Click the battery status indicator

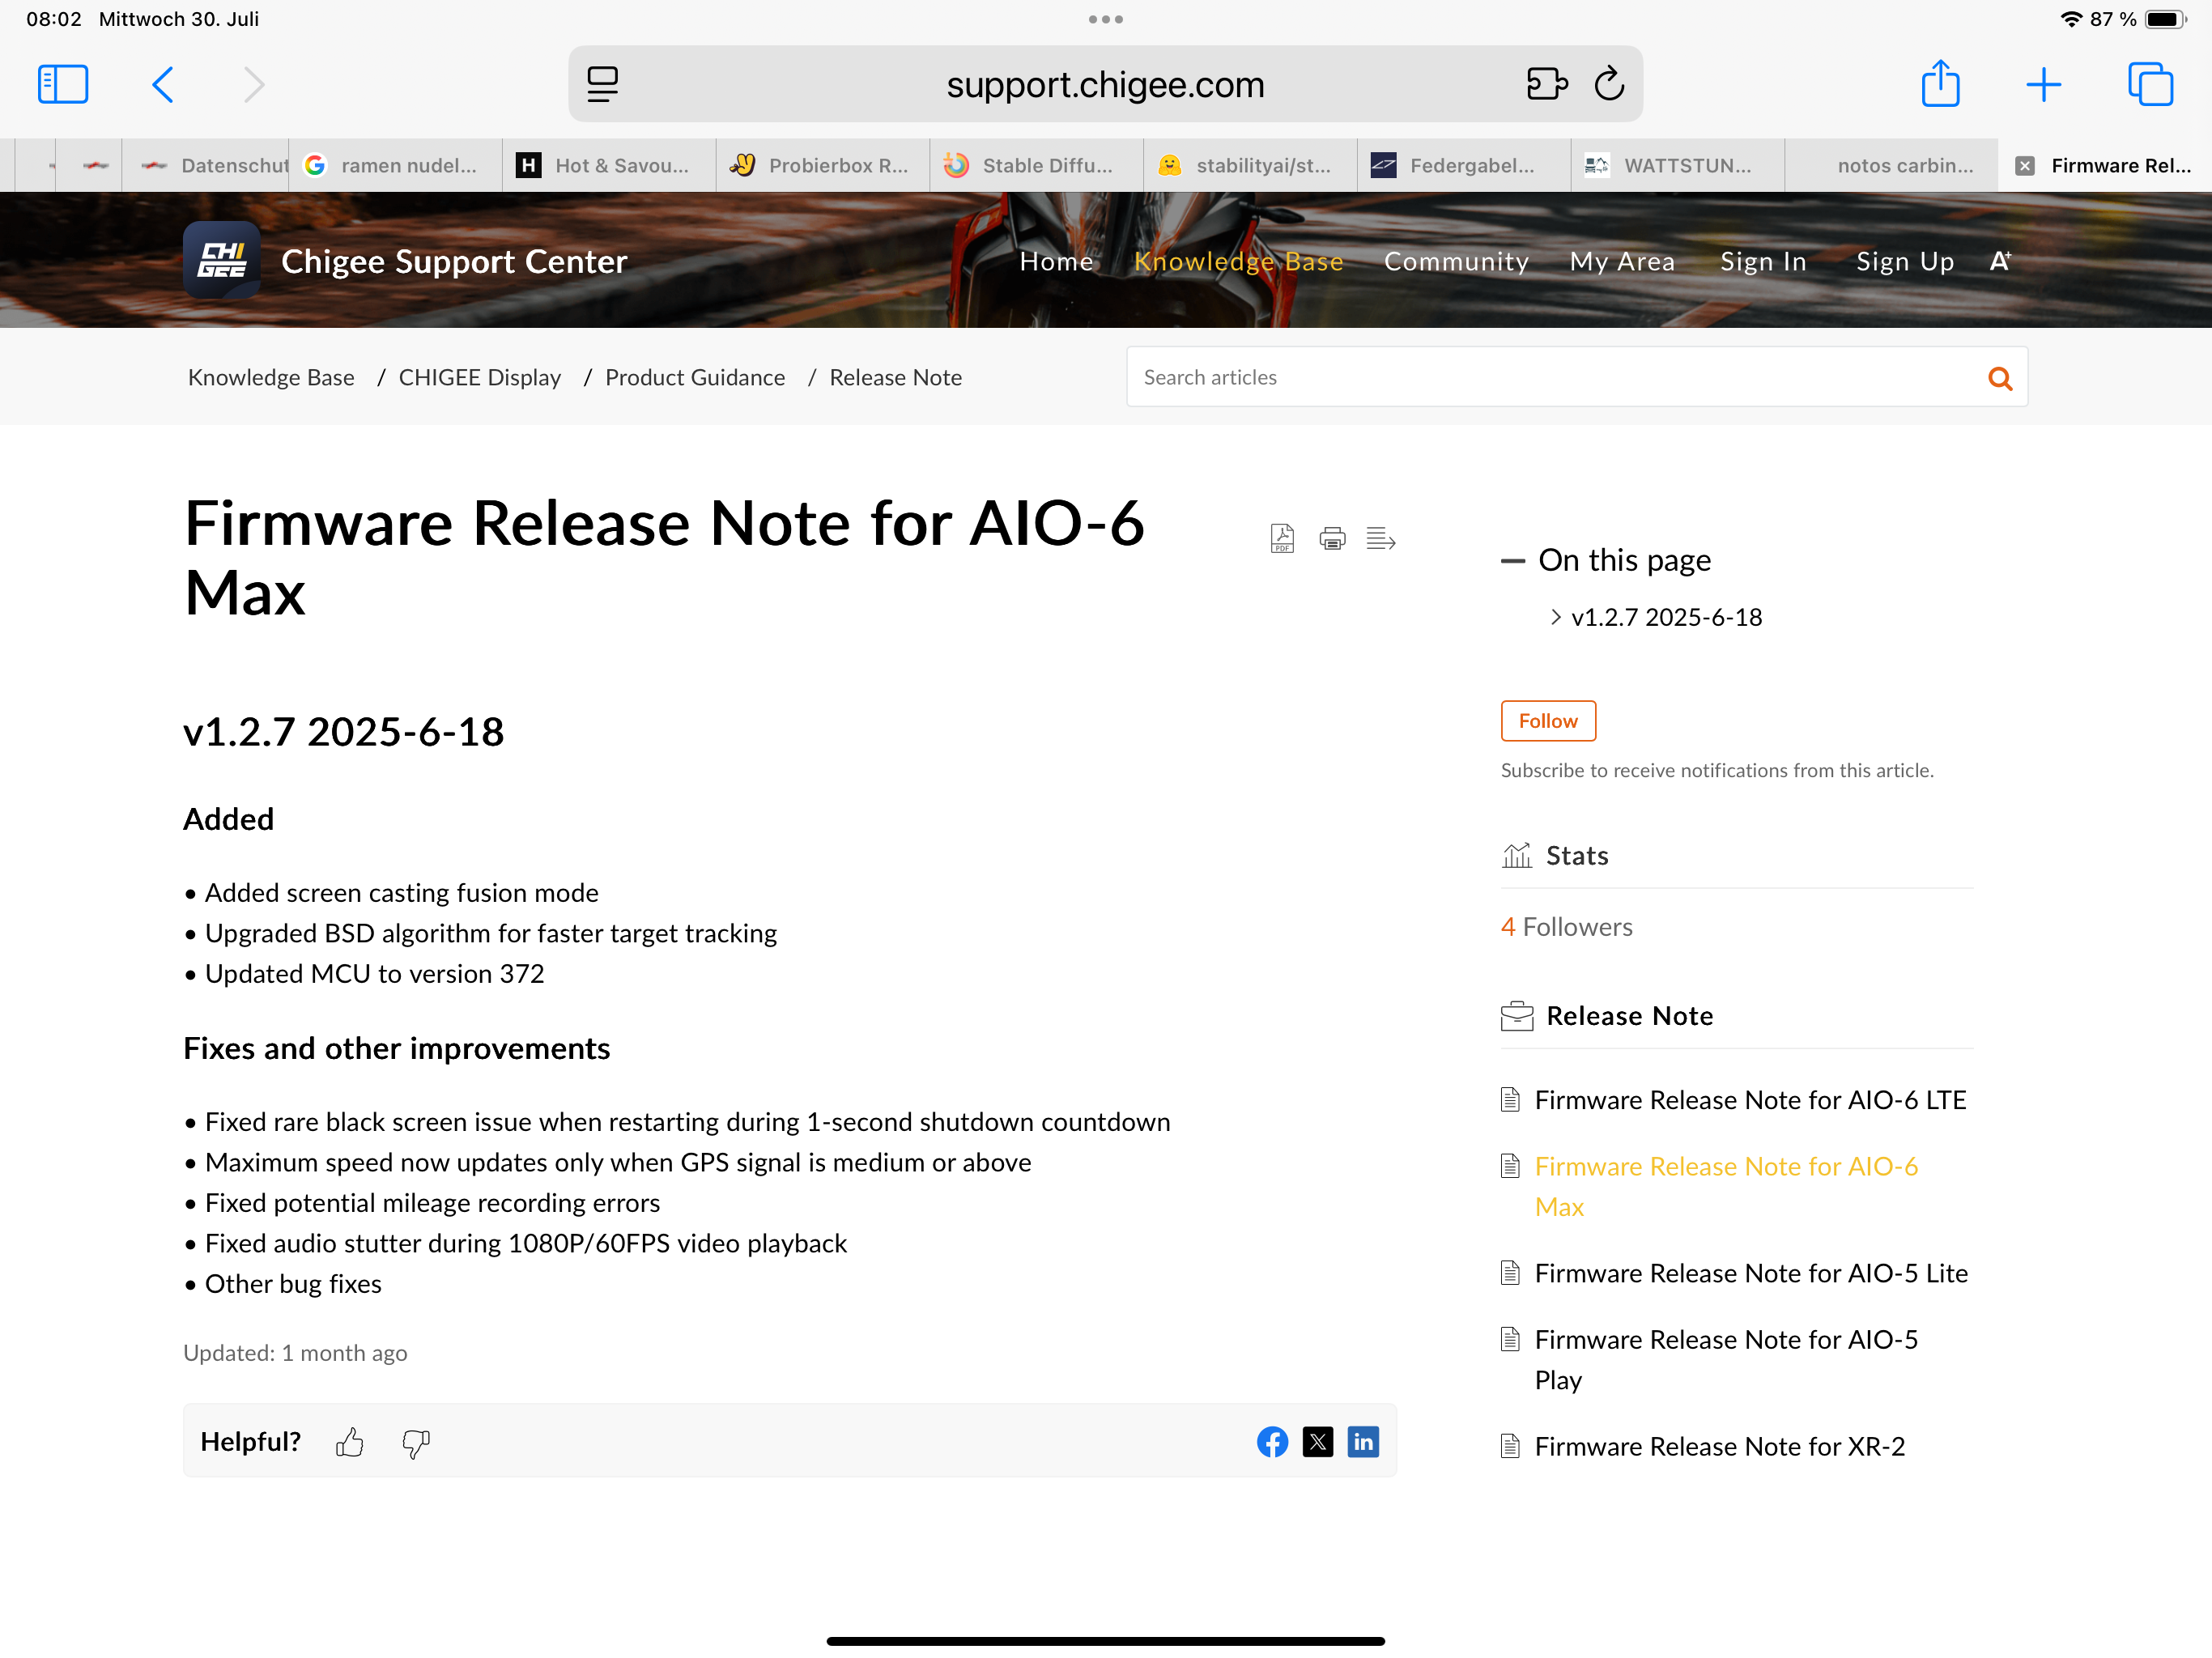coord(2165,19)
